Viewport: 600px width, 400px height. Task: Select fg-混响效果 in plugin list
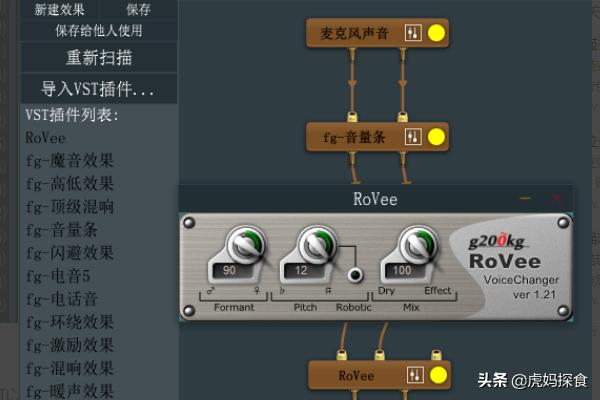pyautogui.click(x=70, y=368)
